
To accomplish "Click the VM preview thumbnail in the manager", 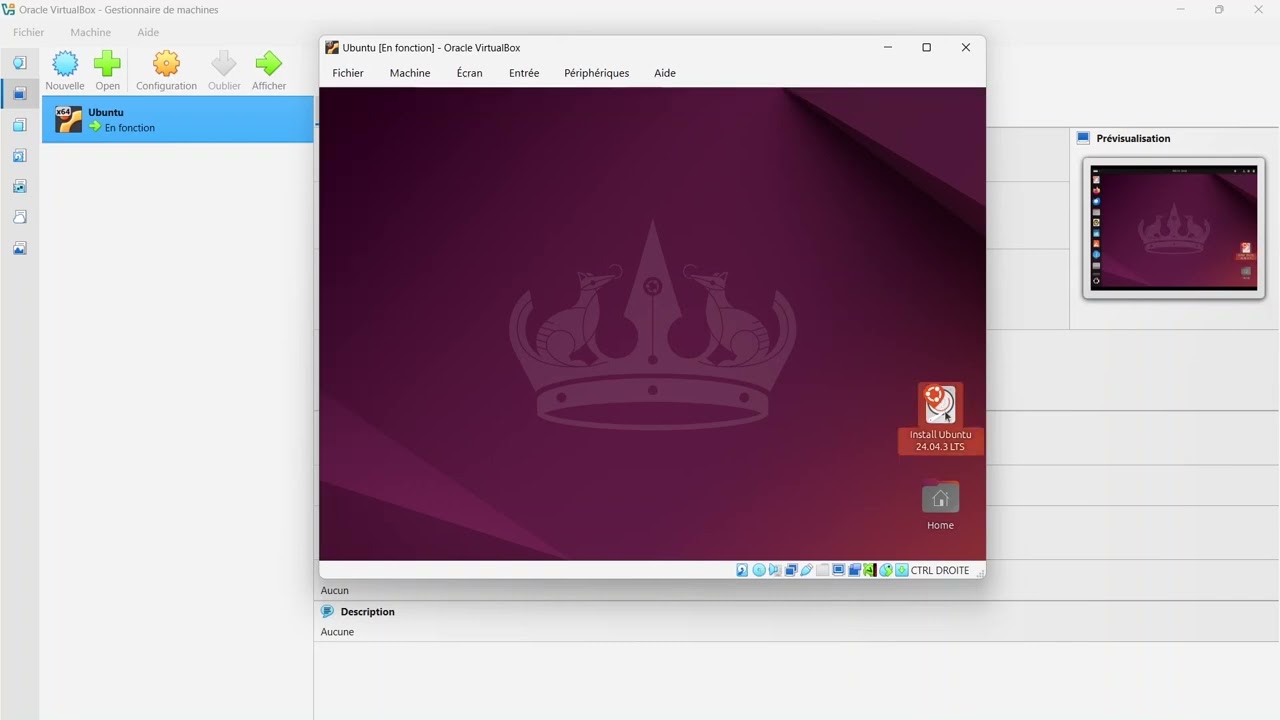I will 1174,228.
